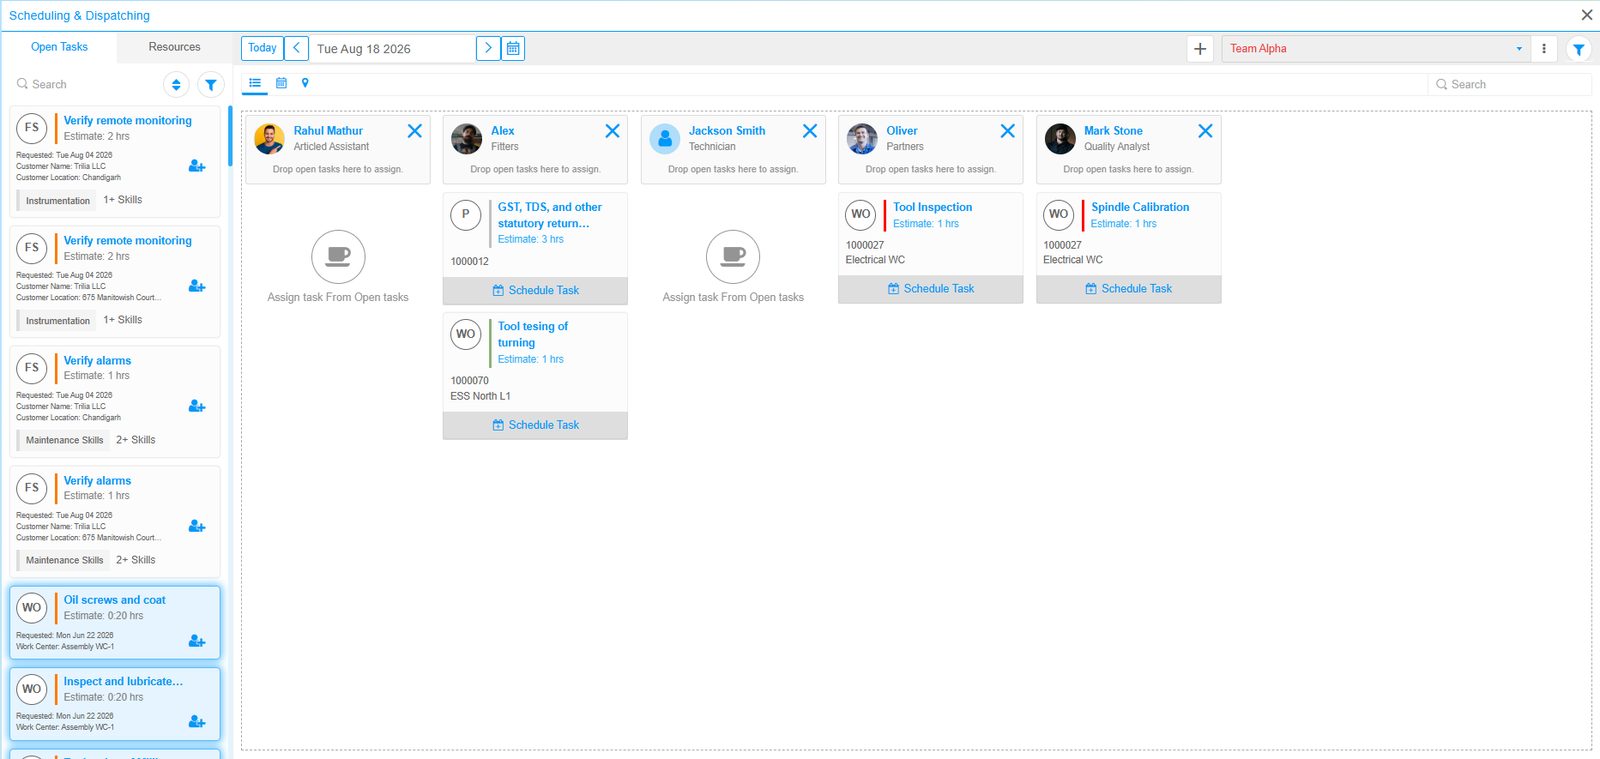Assign resource to Oil screws and coat task
The height and width of the screenshot is (759, 1600).
197,641
